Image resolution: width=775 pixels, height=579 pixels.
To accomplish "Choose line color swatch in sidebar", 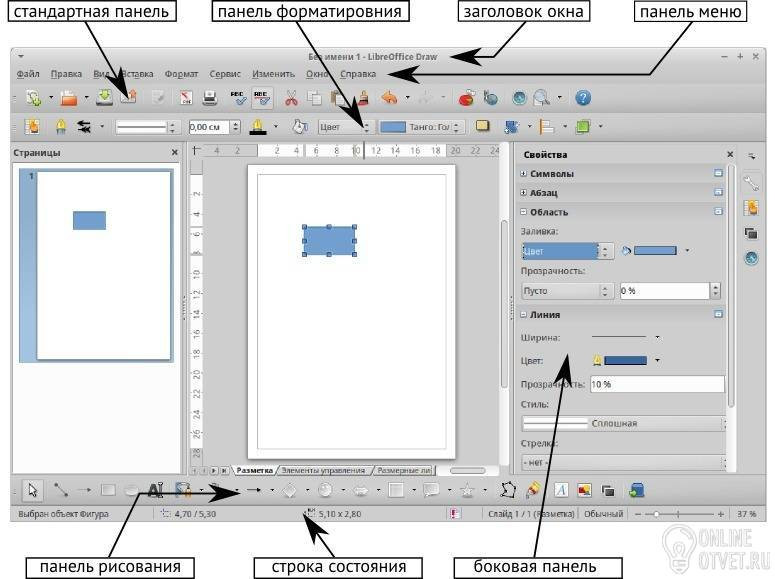I will 625,360.
